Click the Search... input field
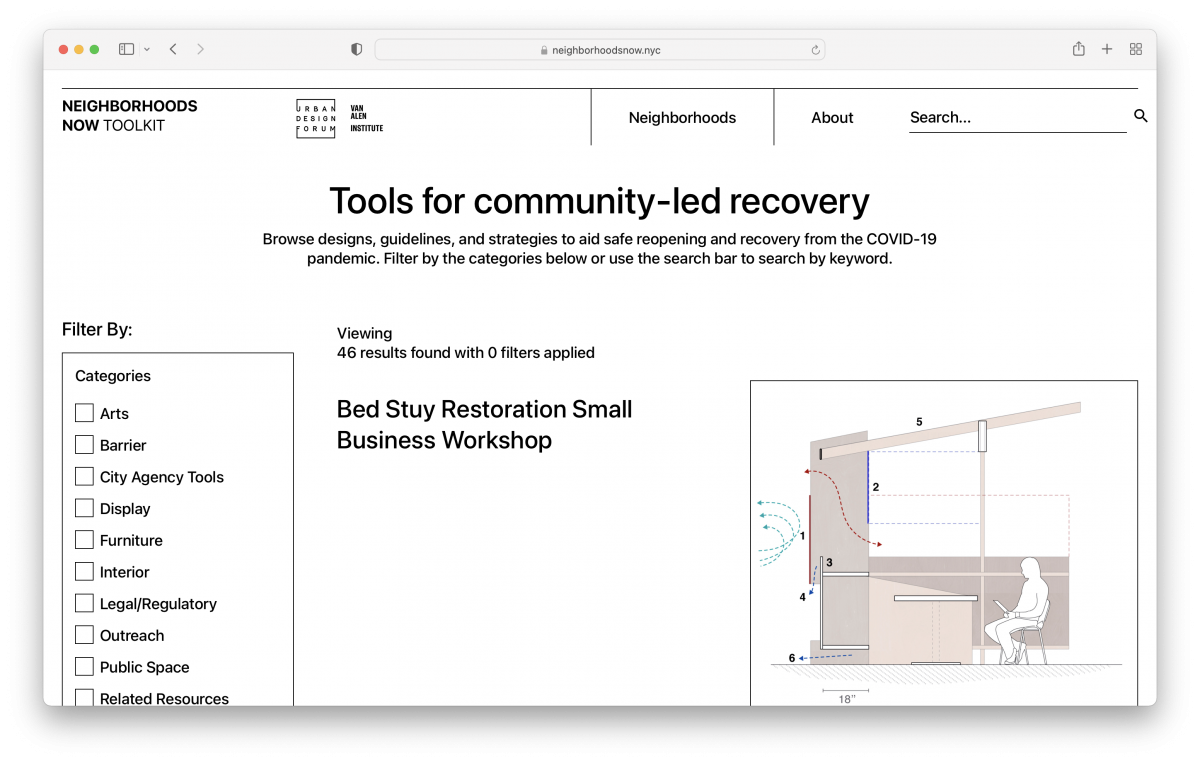The image size is (1200, 763). pos(1017,117)
